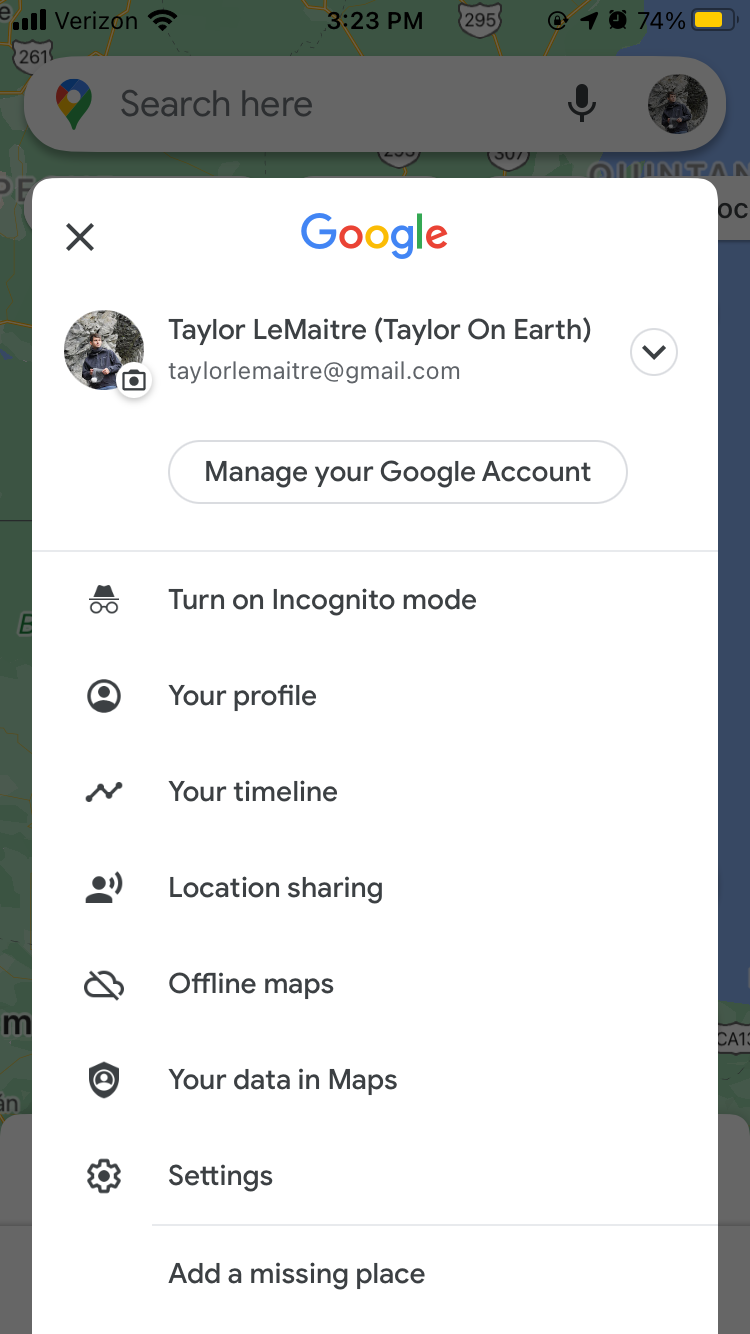Tap the incognito hat-and-glasses icon
The height and width of the screenshot is (1334, 750).
click(x=104, y=600)
